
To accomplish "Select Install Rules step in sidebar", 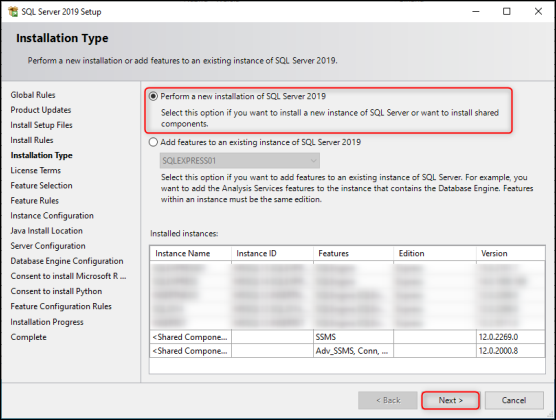I will click(32, 140).
